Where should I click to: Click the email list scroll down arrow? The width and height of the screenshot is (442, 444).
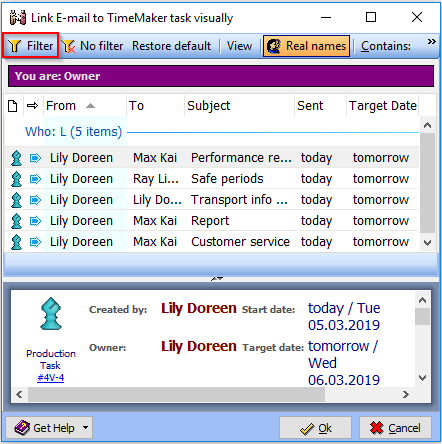coord(427,243)
